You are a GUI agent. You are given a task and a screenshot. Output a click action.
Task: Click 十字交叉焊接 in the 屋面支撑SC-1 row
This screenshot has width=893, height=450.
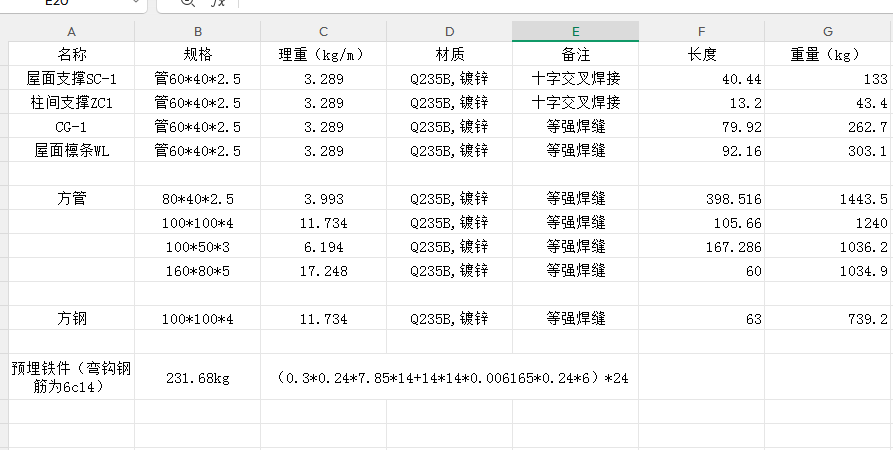[575, 78]
